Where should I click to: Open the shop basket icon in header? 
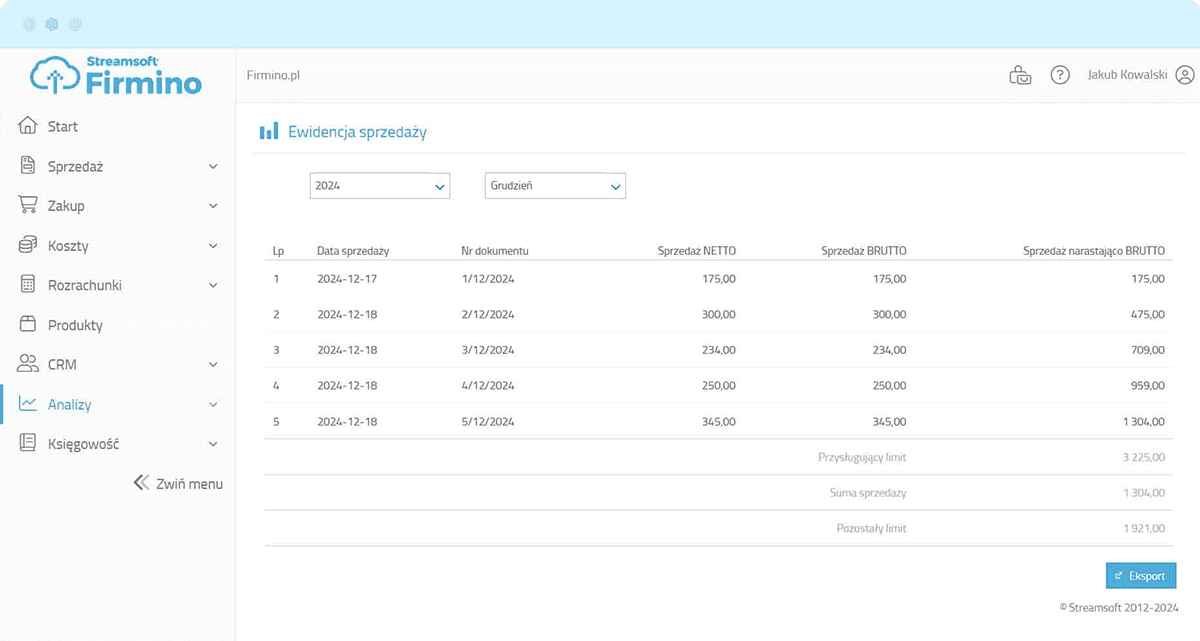(x=1020, y=75)
